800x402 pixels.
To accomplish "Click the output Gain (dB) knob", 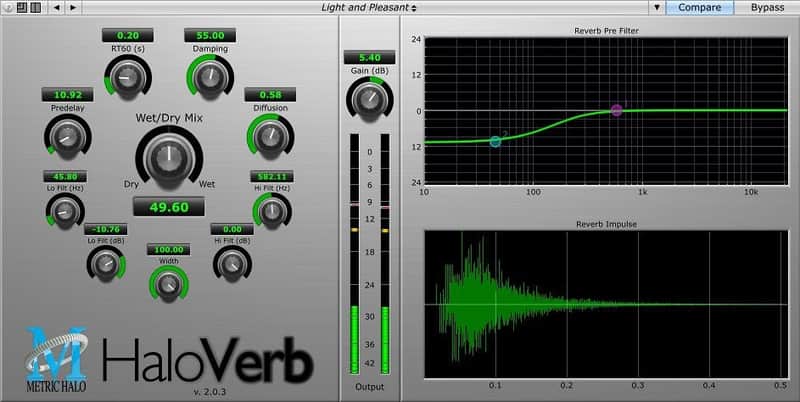I will click(x=369, y=98).
